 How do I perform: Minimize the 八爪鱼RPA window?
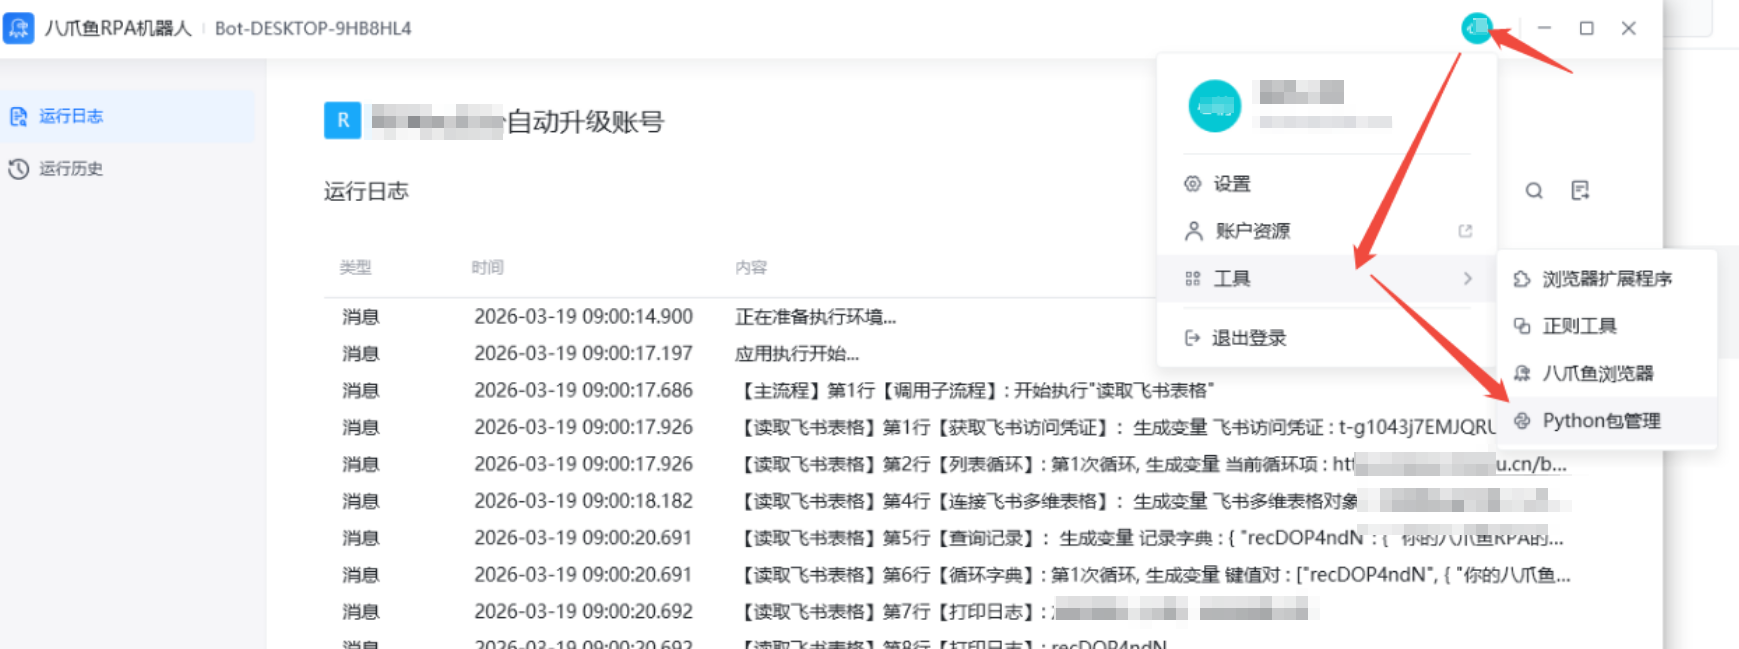pyautogui.click(x=1544, y=28)
